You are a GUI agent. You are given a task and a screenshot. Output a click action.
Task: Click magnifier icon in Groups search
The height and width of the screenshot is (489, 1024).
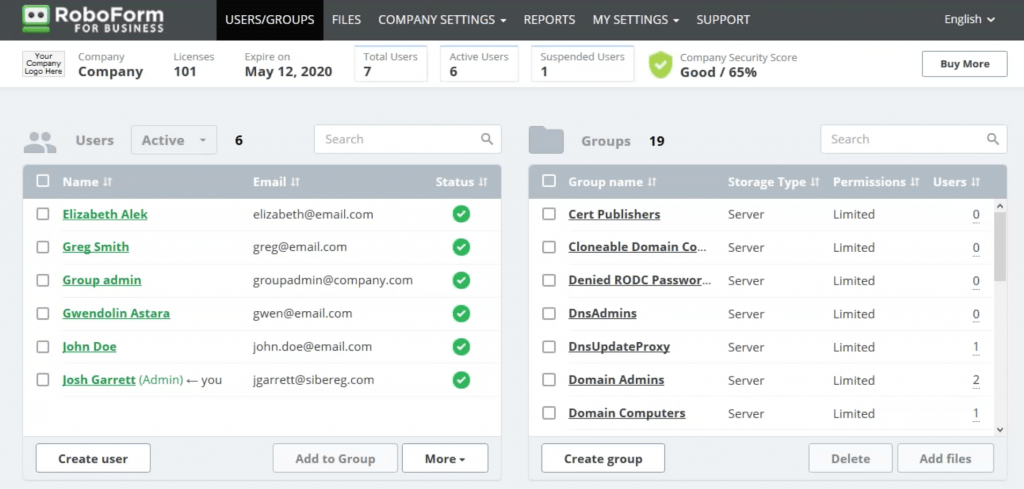[993, 140]
